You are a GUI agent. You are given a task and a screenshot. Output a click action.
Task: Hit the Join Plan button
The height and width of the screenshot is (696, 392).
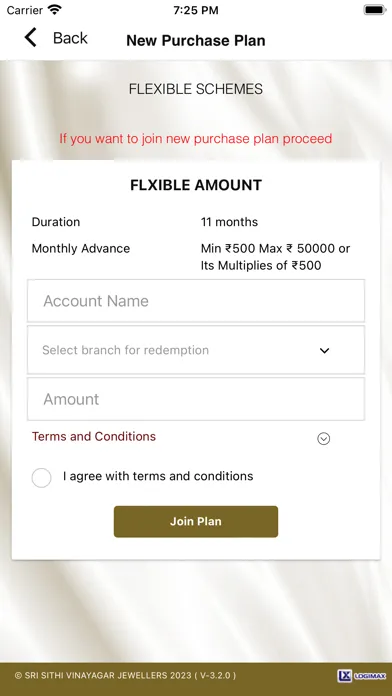[x=196, y=522]
